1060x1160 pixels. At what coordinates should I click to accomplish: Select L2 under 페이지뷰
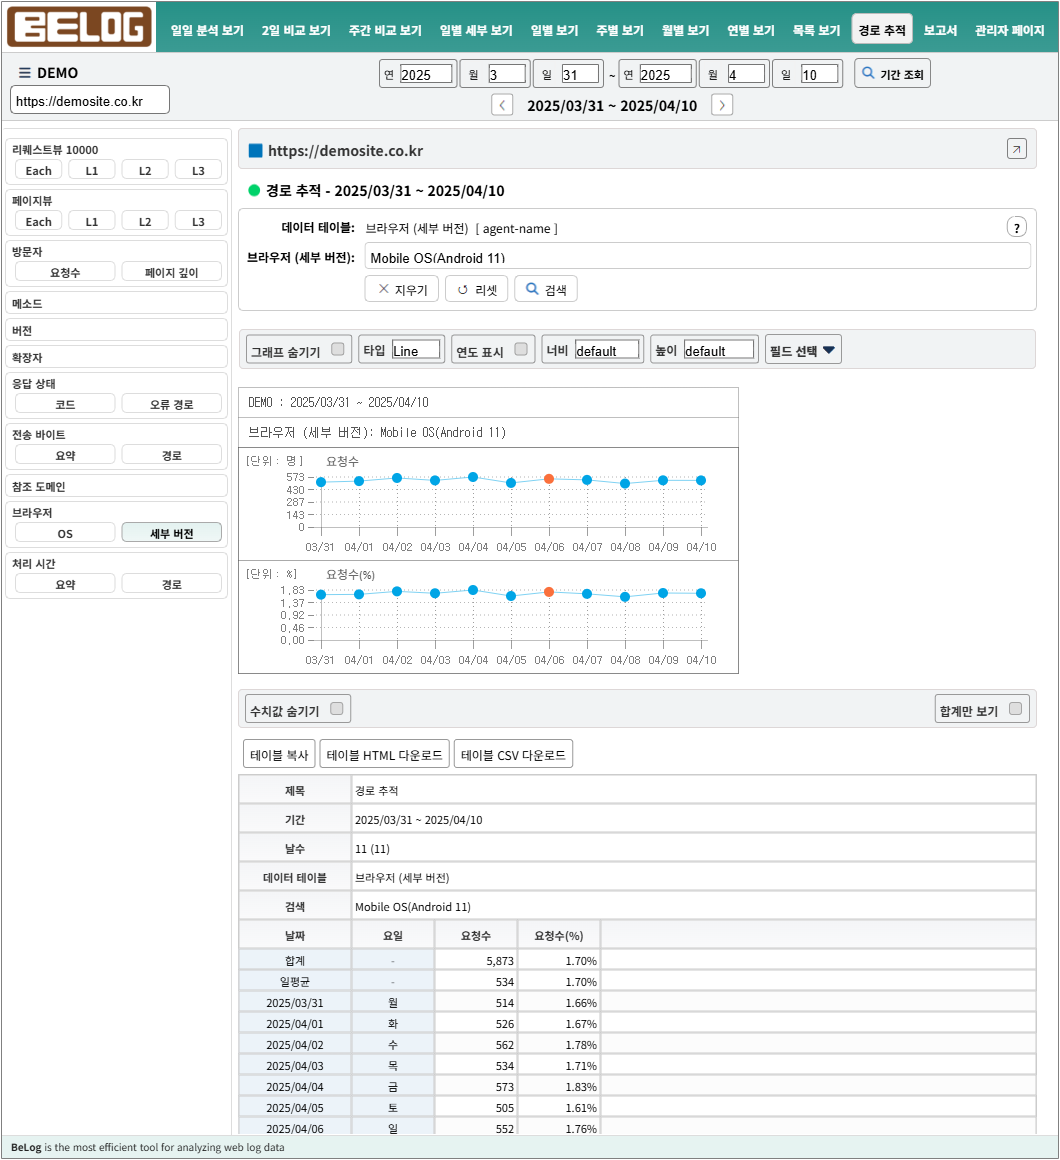coord(145,221)
